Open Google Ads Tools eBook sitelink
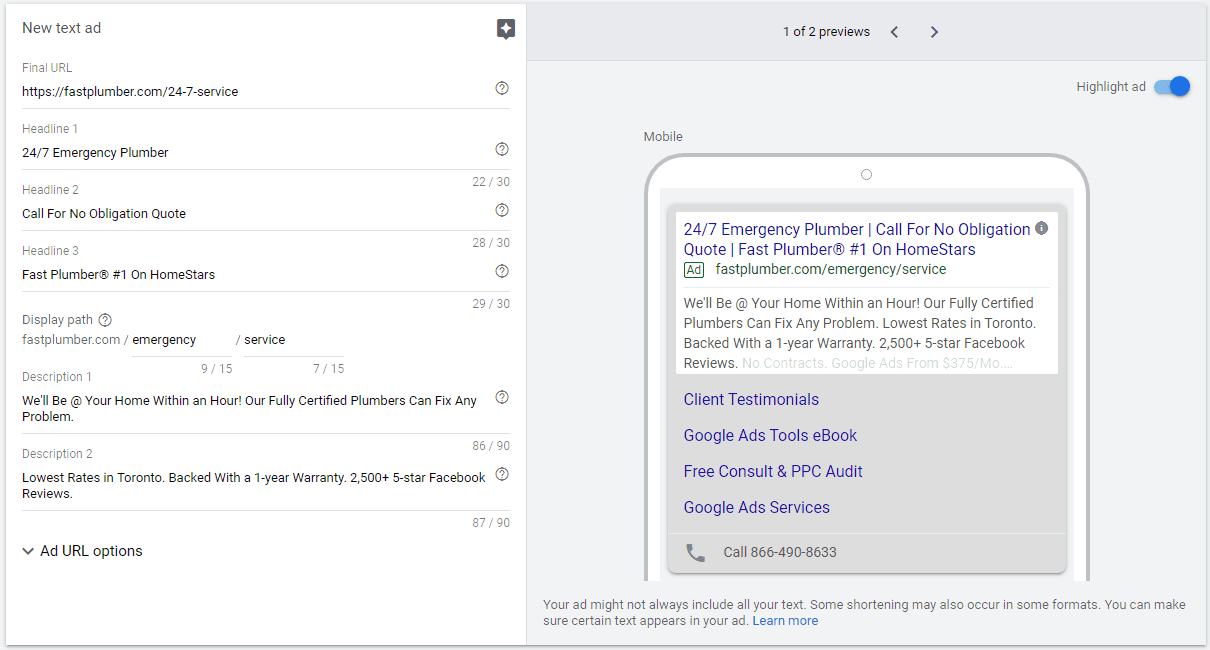Image resolution: width=1210 pixels, height=650 pixels. click(770, 436)
